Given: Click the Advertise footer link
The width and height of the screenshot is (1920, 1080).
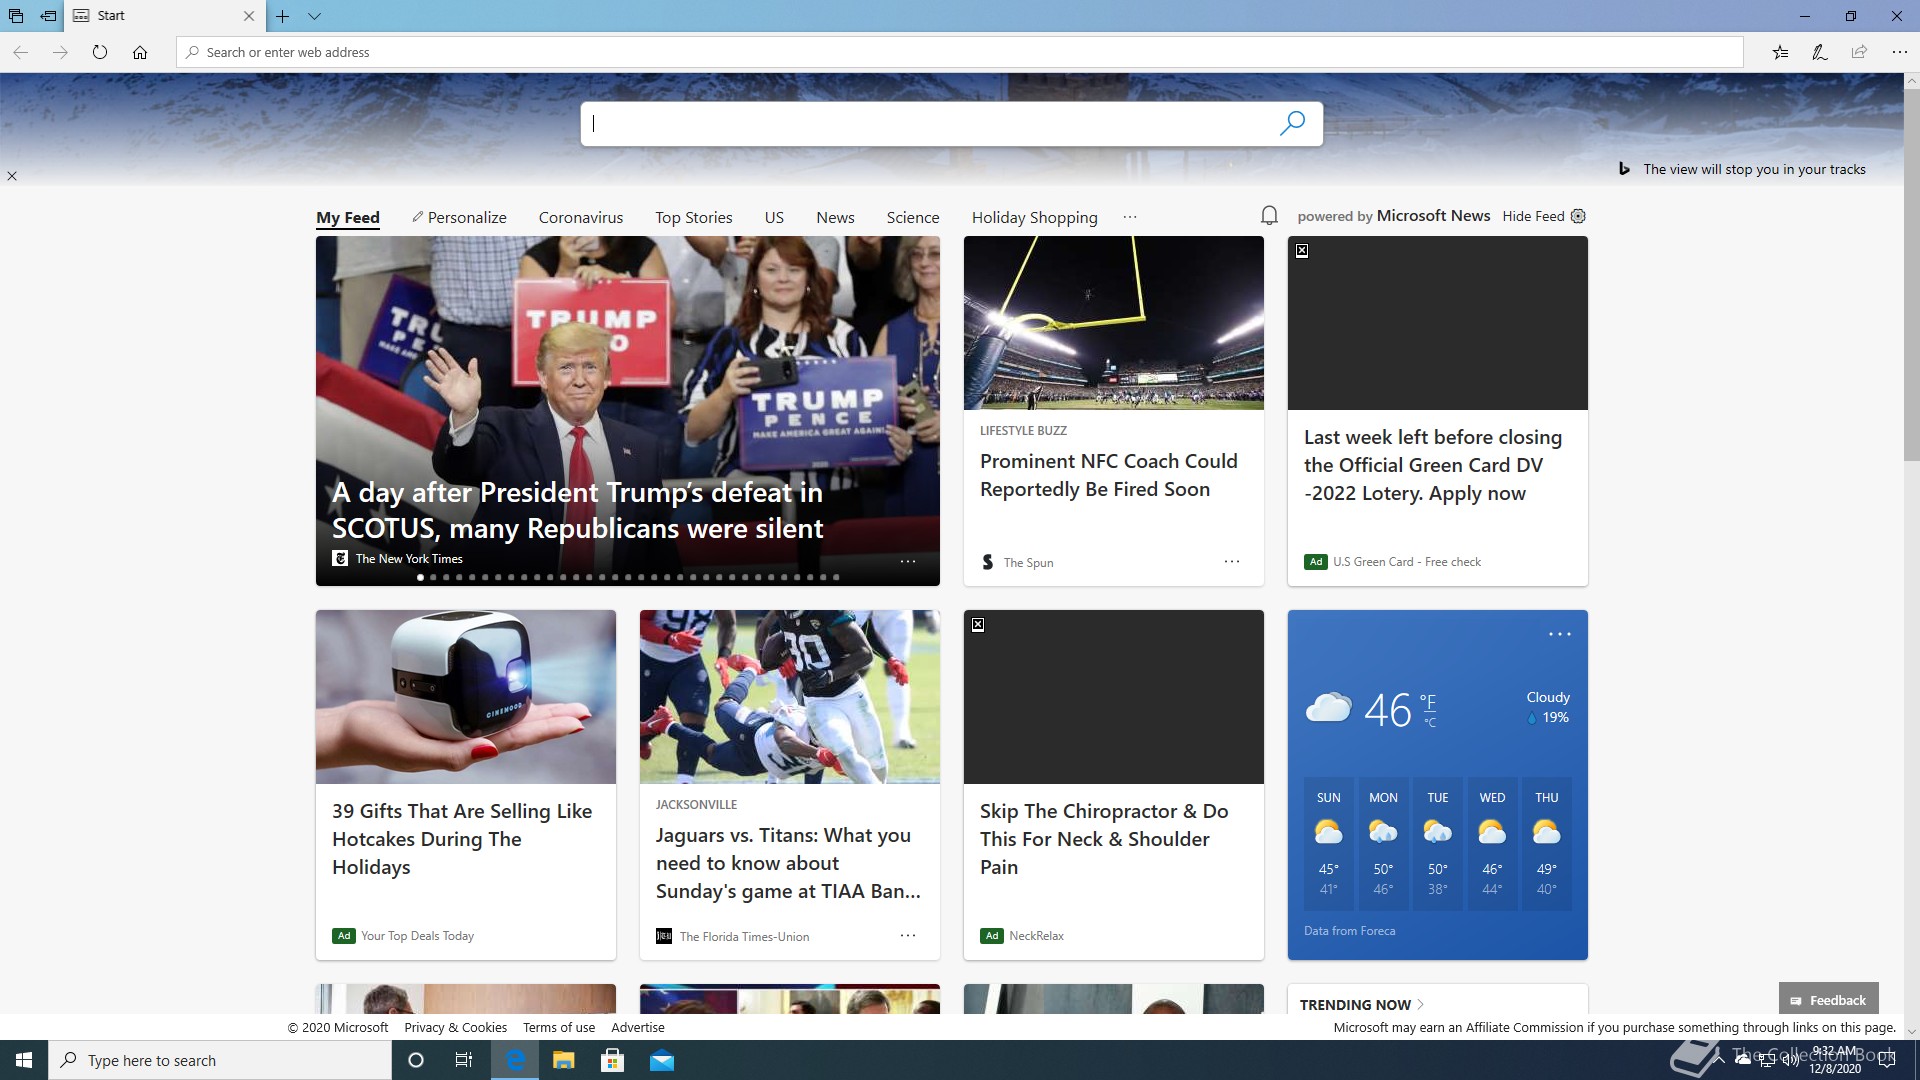Looking at the screenshot, I should click(638, 1027).
